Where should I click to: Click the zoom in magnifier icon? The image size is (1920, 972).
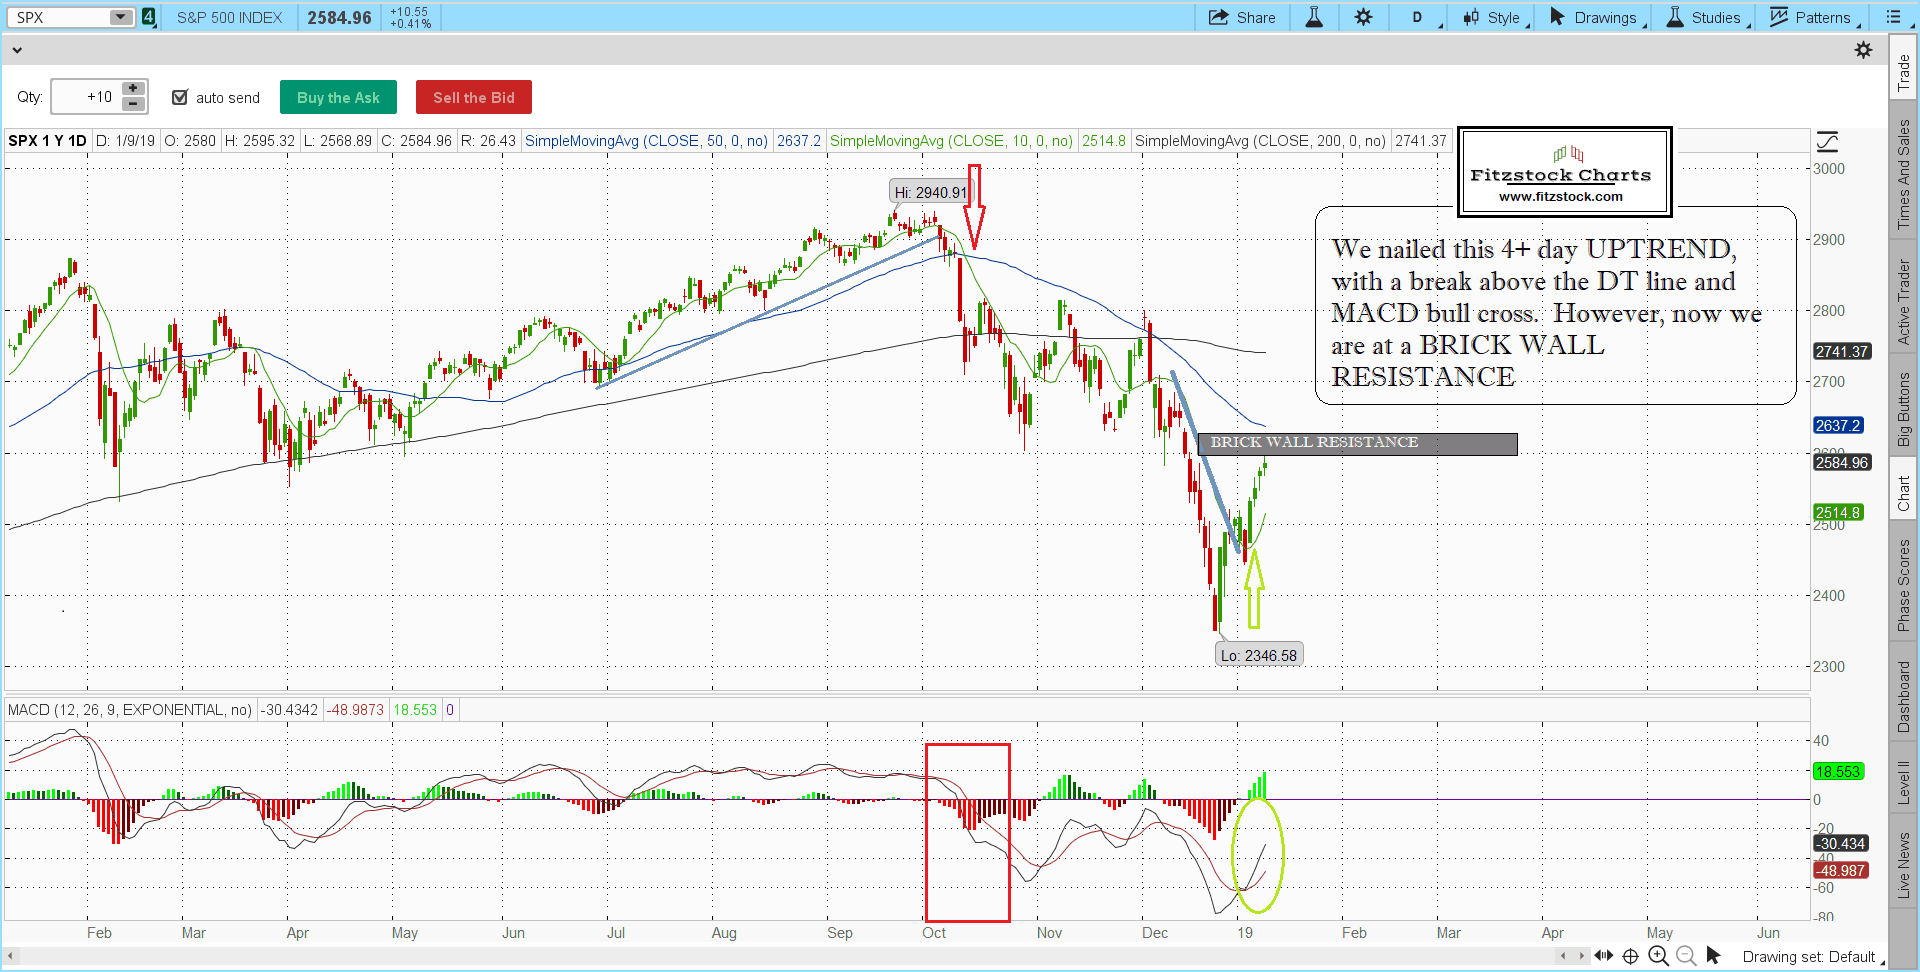[1658, 956]
